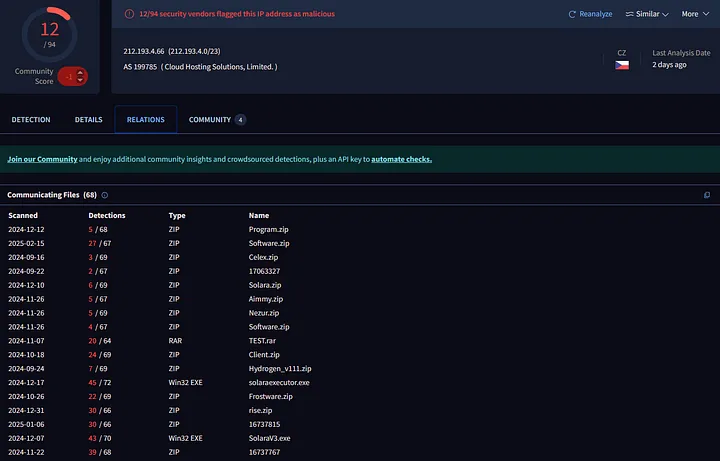Follow the automate checks link
The image size is (720, 461).
[x=401, y=159]
